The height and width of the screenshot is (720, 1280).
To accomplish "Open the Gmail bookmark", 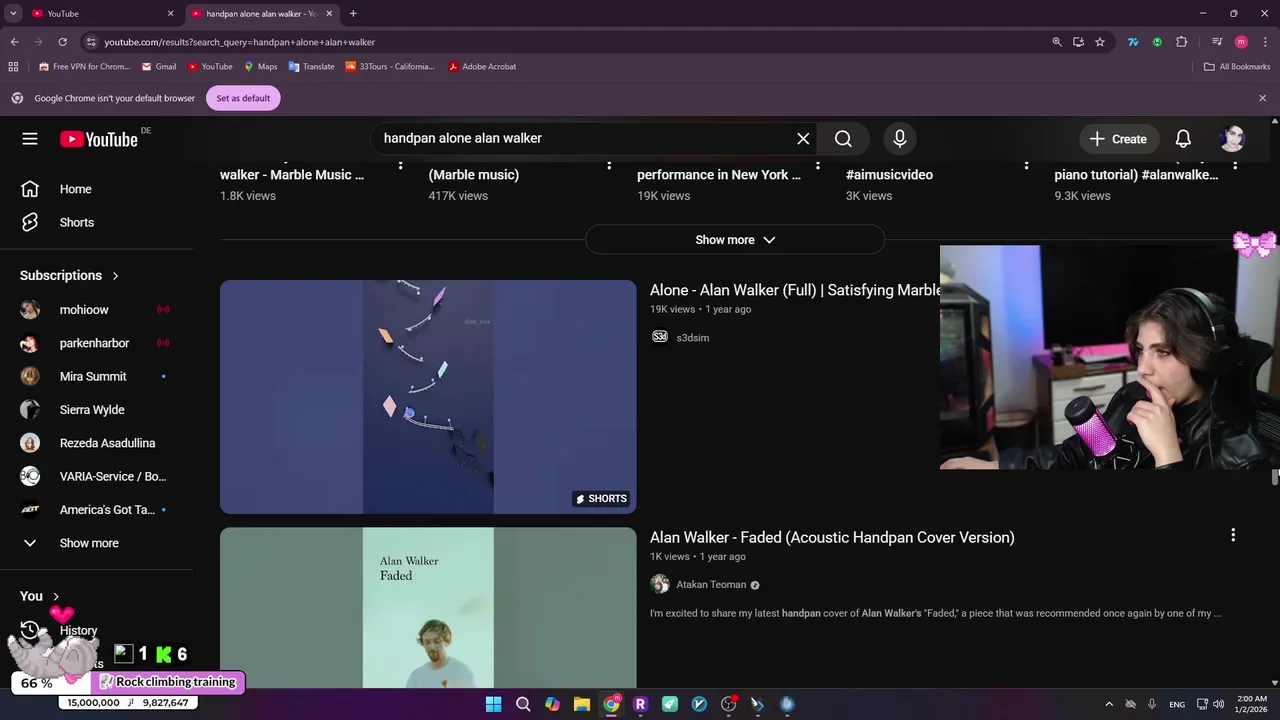I will click(x=159, y=67).
